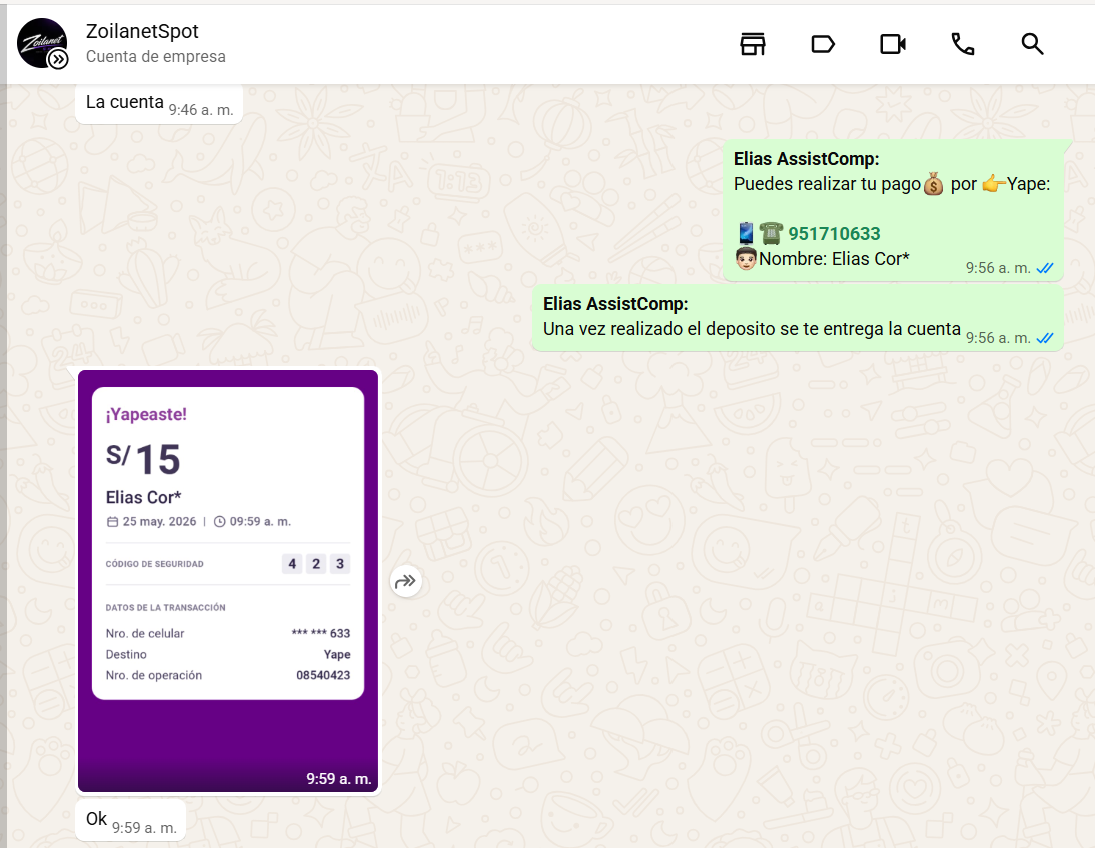
Task: Open the ZoilanetSpot contact name
Action: pos(142,31)
